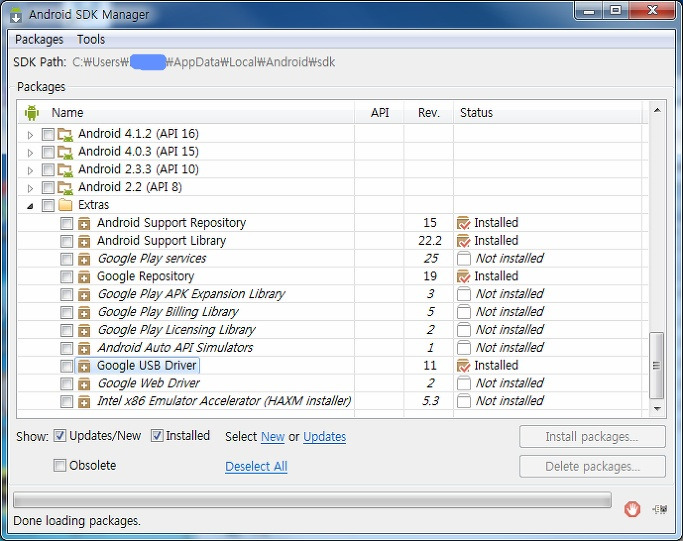Click the Updates selection link
Image resolution: width=683 pixels, height=541 pixels.
tap(325, 436)
